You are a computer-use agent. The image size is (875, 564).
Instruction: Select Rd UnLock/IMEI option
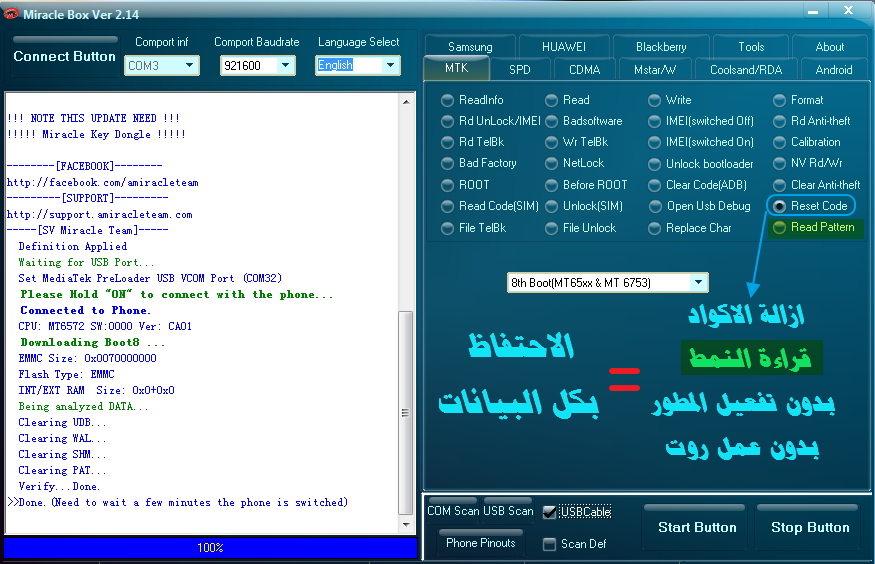click(x=447, y=122)
